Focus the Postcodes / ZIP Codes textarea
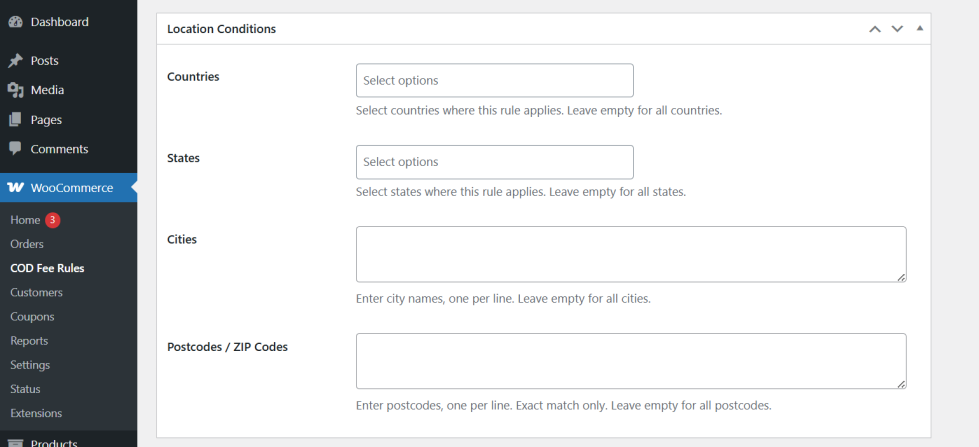 (630, 361)
